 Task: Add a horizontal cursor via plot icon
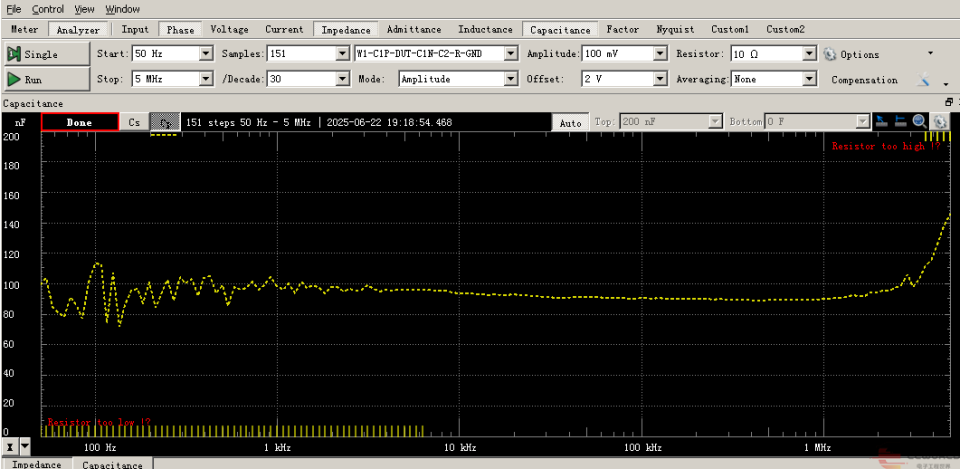pyautogui.click(x=900, y=121)
